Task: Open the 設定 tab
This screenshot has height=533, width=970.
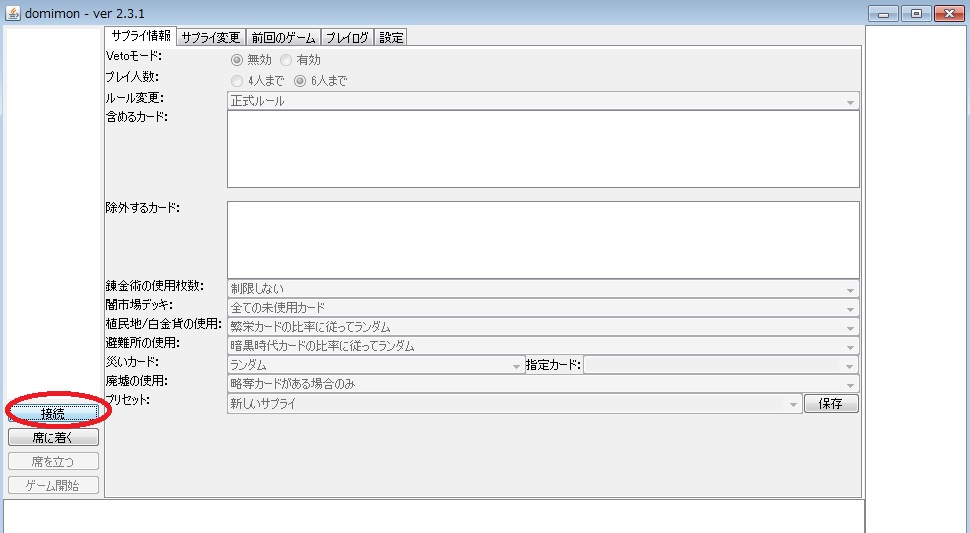Action: coord(391,38)
